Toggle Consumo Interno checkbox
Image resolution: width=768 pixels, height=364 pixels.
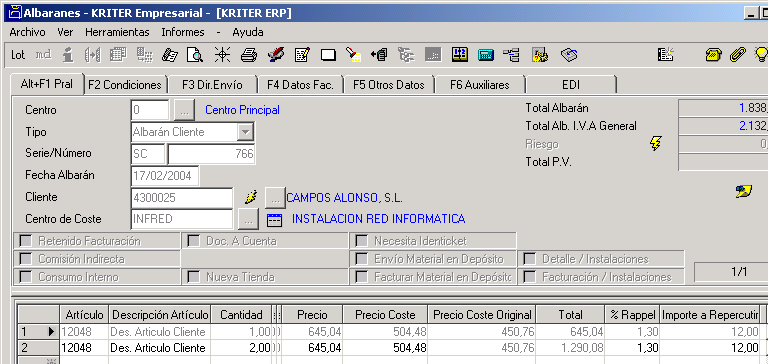pyautogui.click(x=25, y=277)
